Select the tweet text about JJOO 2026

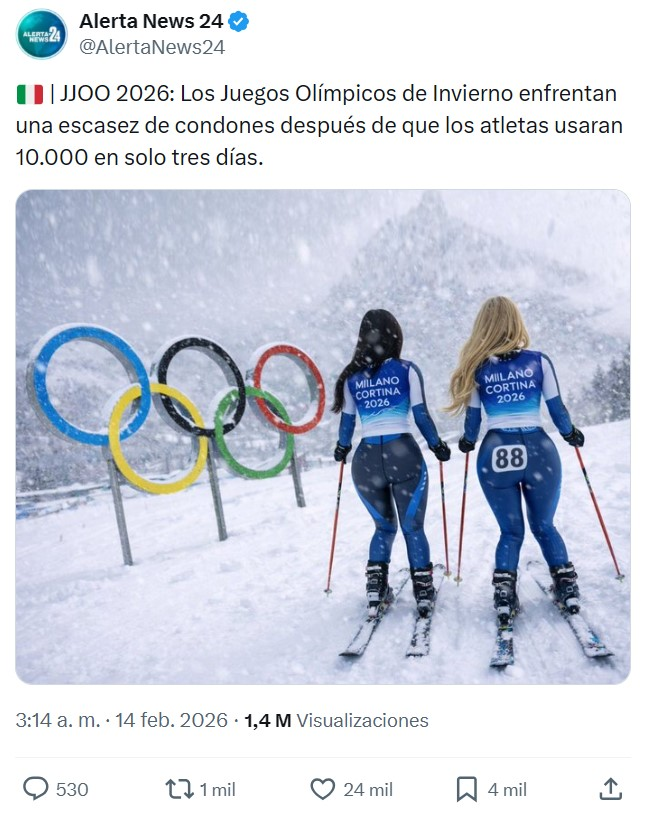pos(319,126)
